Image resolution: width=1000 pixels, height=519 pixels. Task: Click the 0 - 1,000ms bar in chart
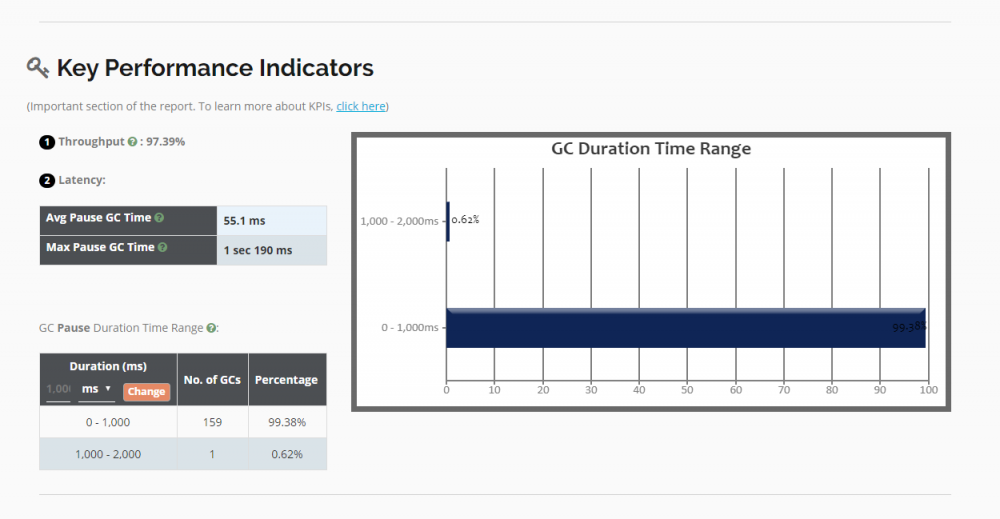(x=685, y=327)
